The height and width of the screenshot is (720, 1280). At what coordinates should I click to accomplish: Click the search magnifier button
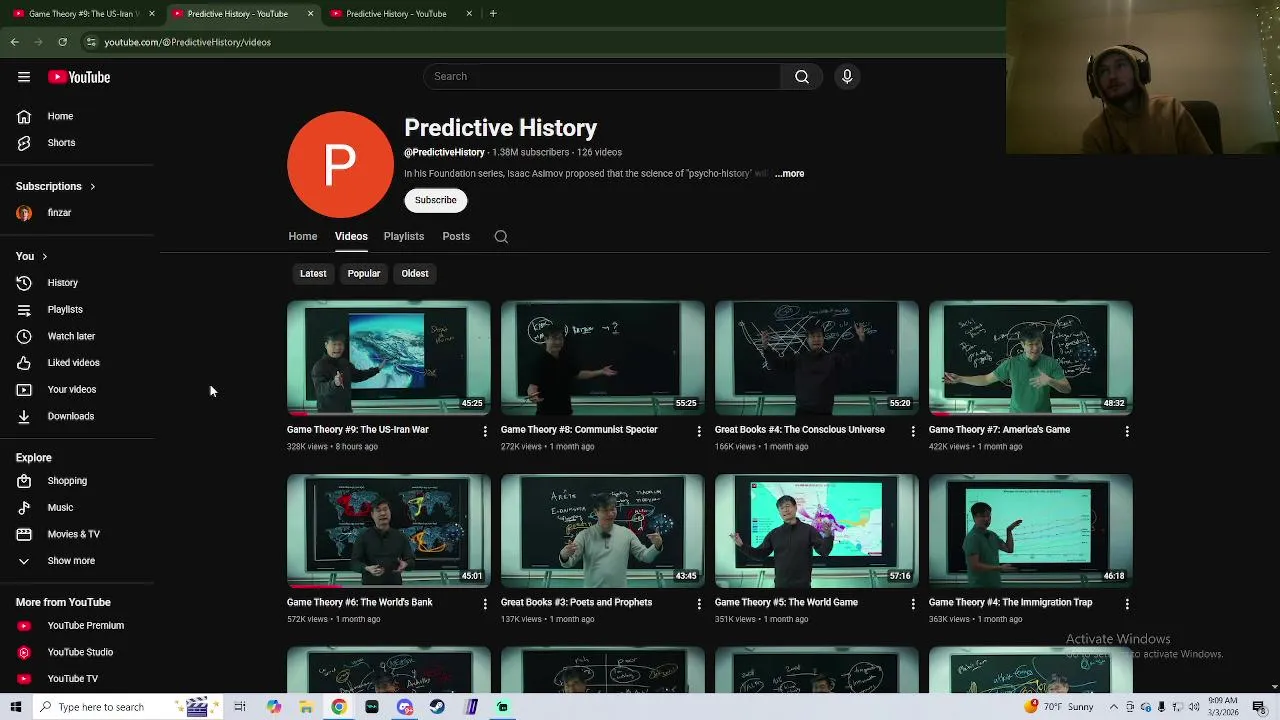click(802, 77)
